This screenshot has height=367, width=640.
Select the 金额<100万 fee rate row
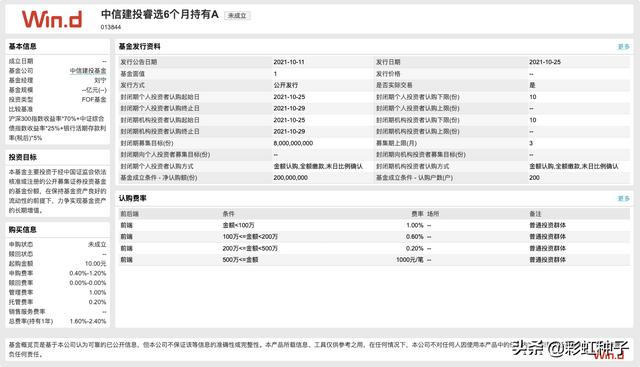374,225
